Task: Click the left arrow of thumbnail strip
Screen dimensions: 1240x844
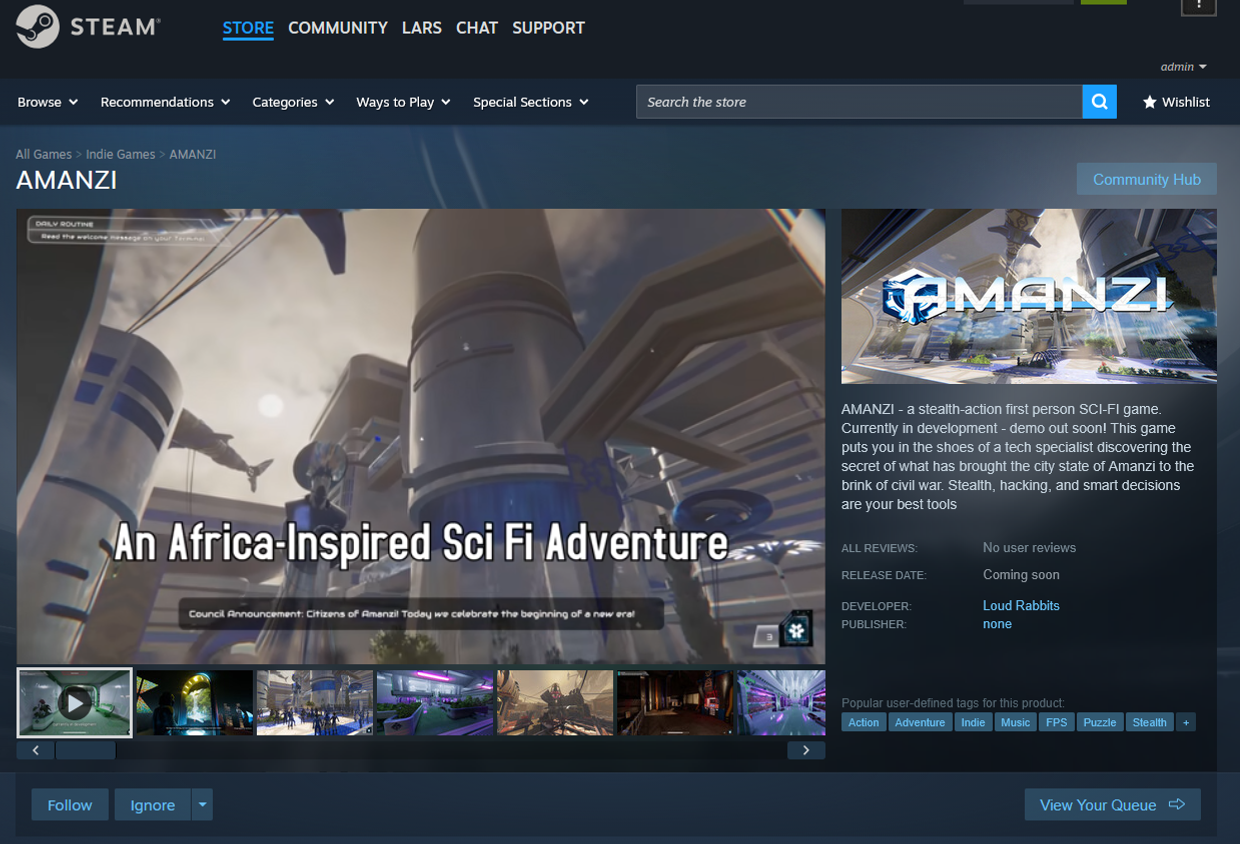Action: (36, 750)
